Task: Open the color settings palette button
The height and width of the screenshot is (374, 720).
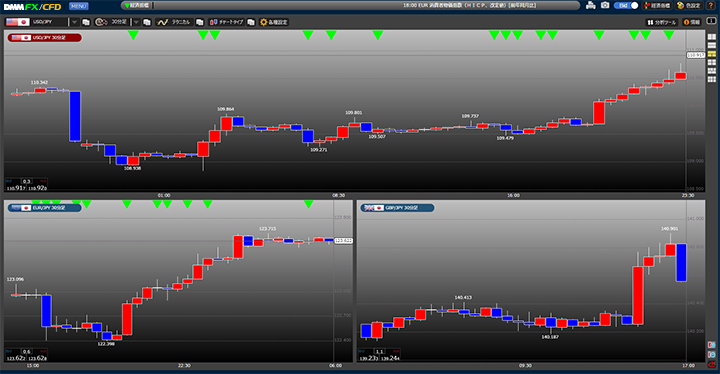Action: [x=689, y=6]
